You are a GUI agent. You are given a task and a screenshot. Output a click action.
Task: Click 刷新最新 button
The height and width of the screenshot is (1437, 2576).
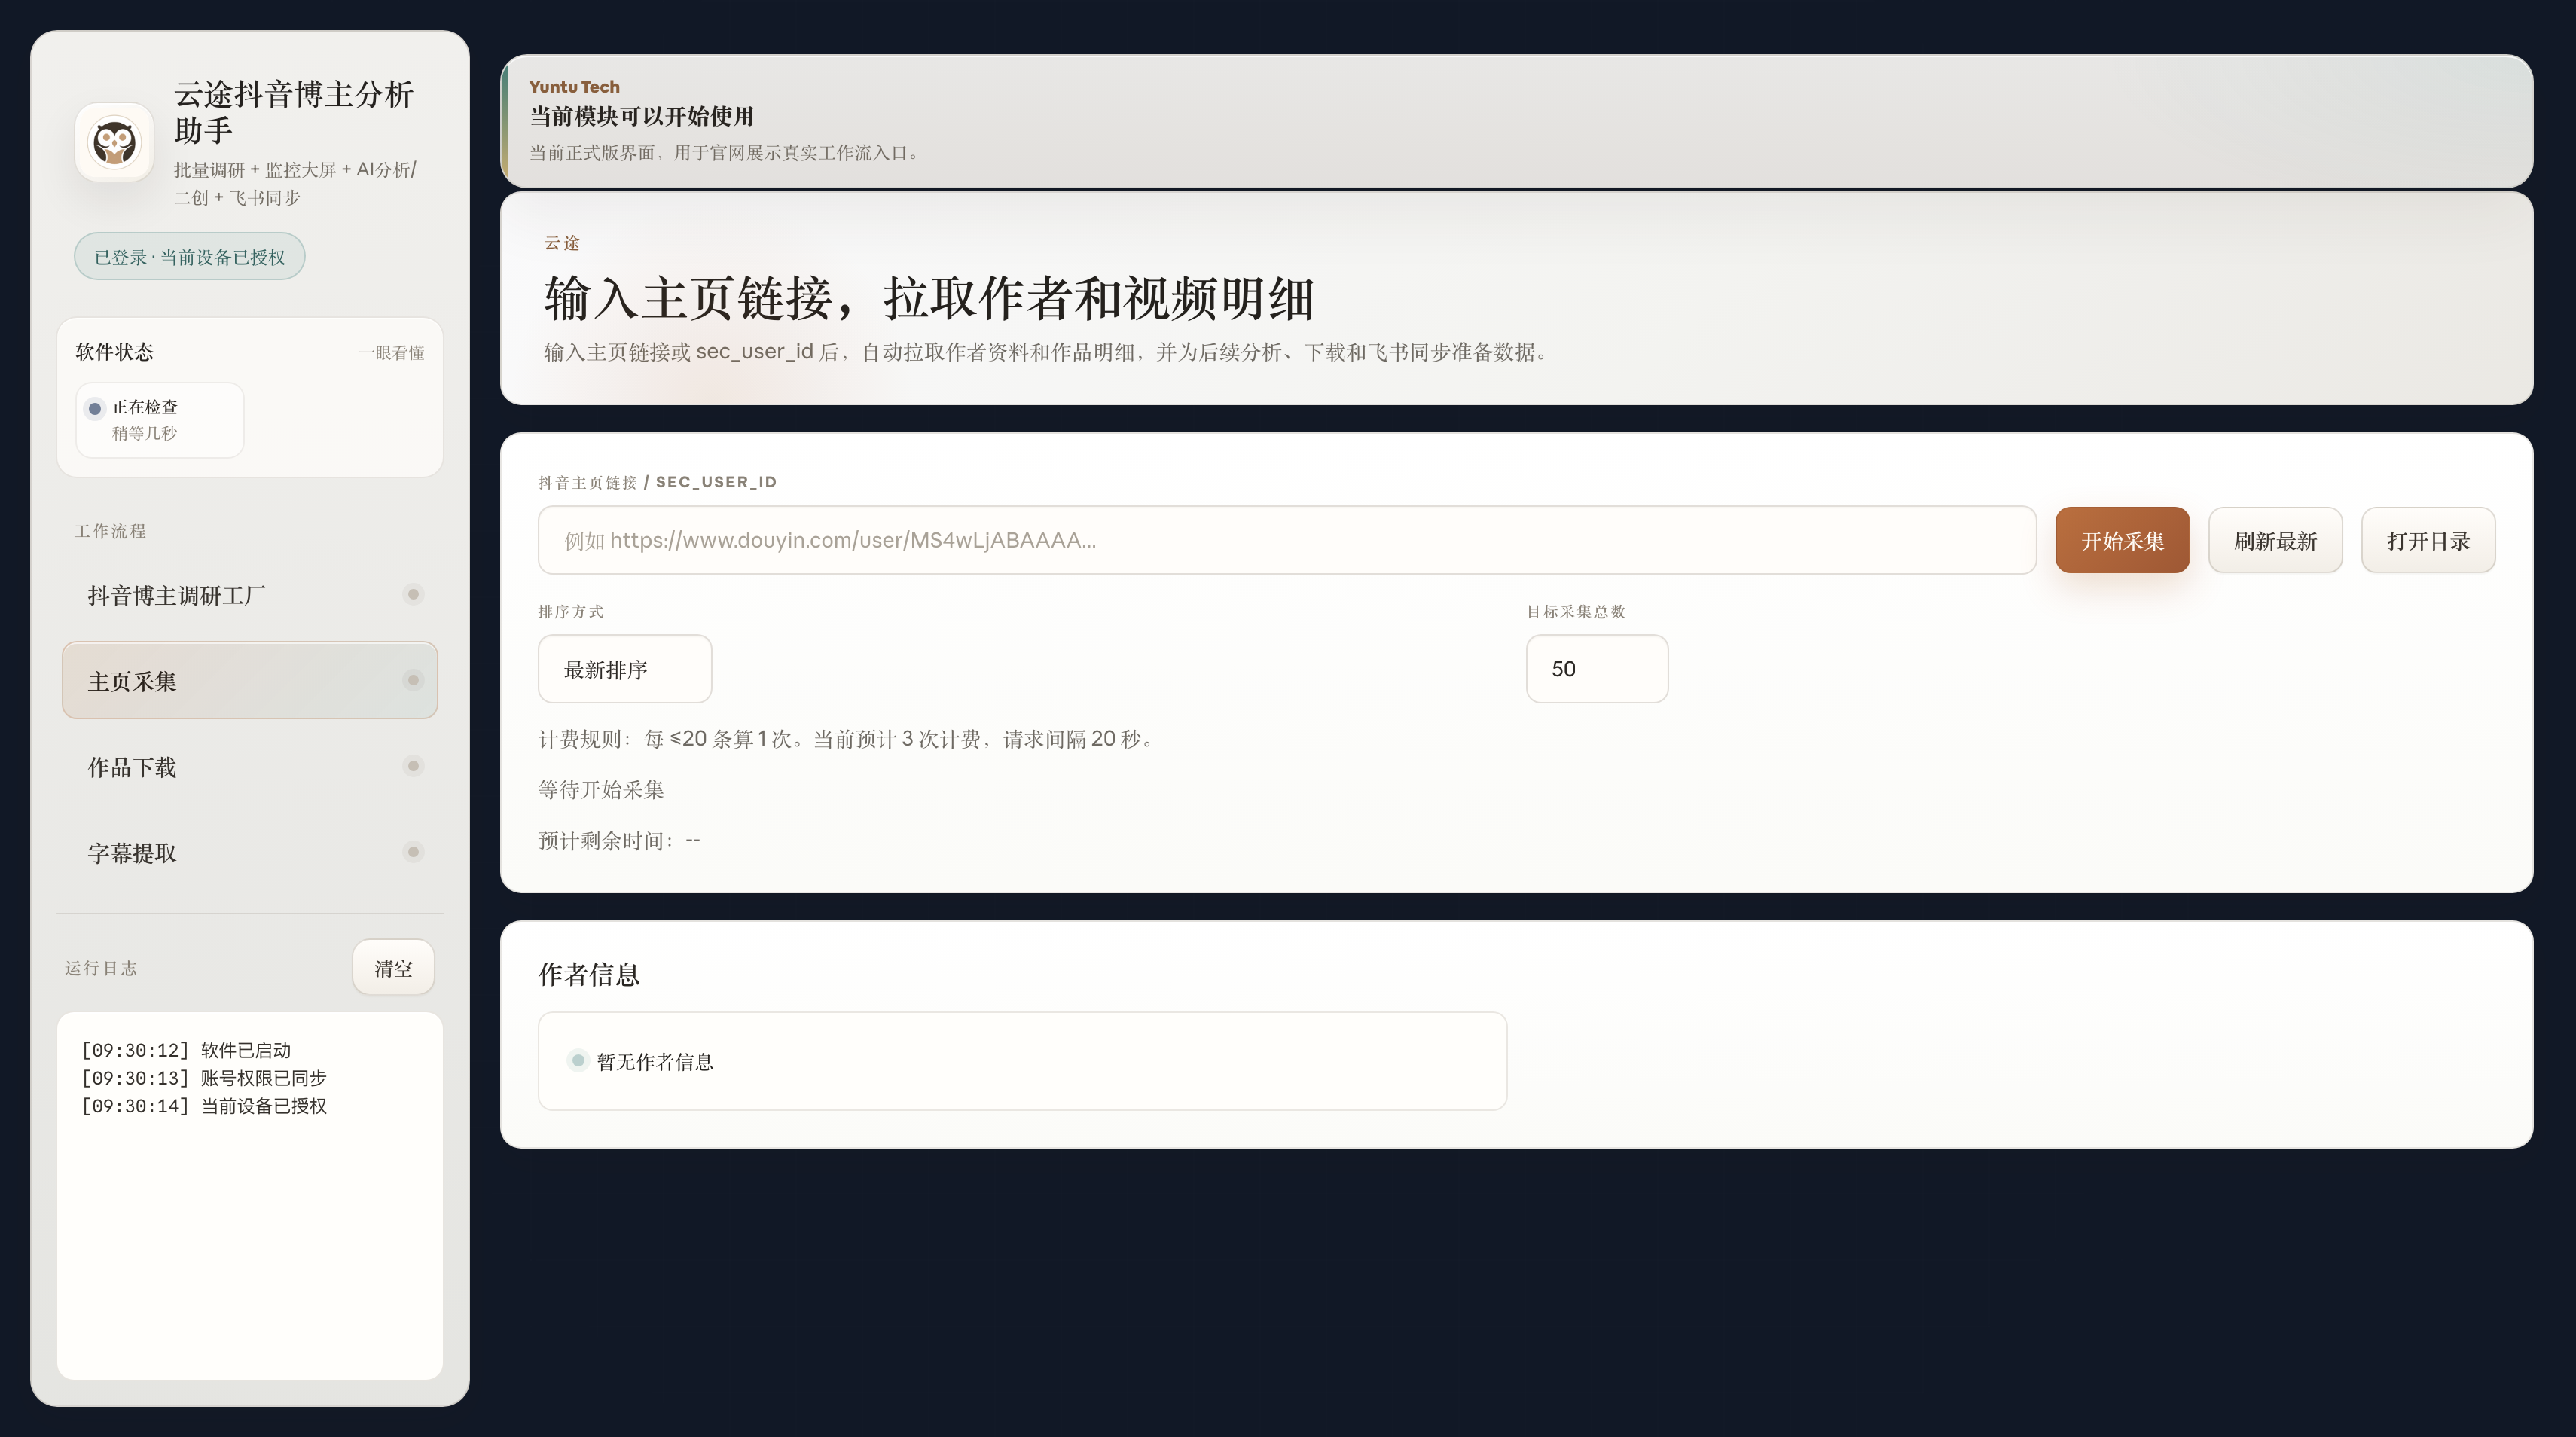coord(2275,540)
